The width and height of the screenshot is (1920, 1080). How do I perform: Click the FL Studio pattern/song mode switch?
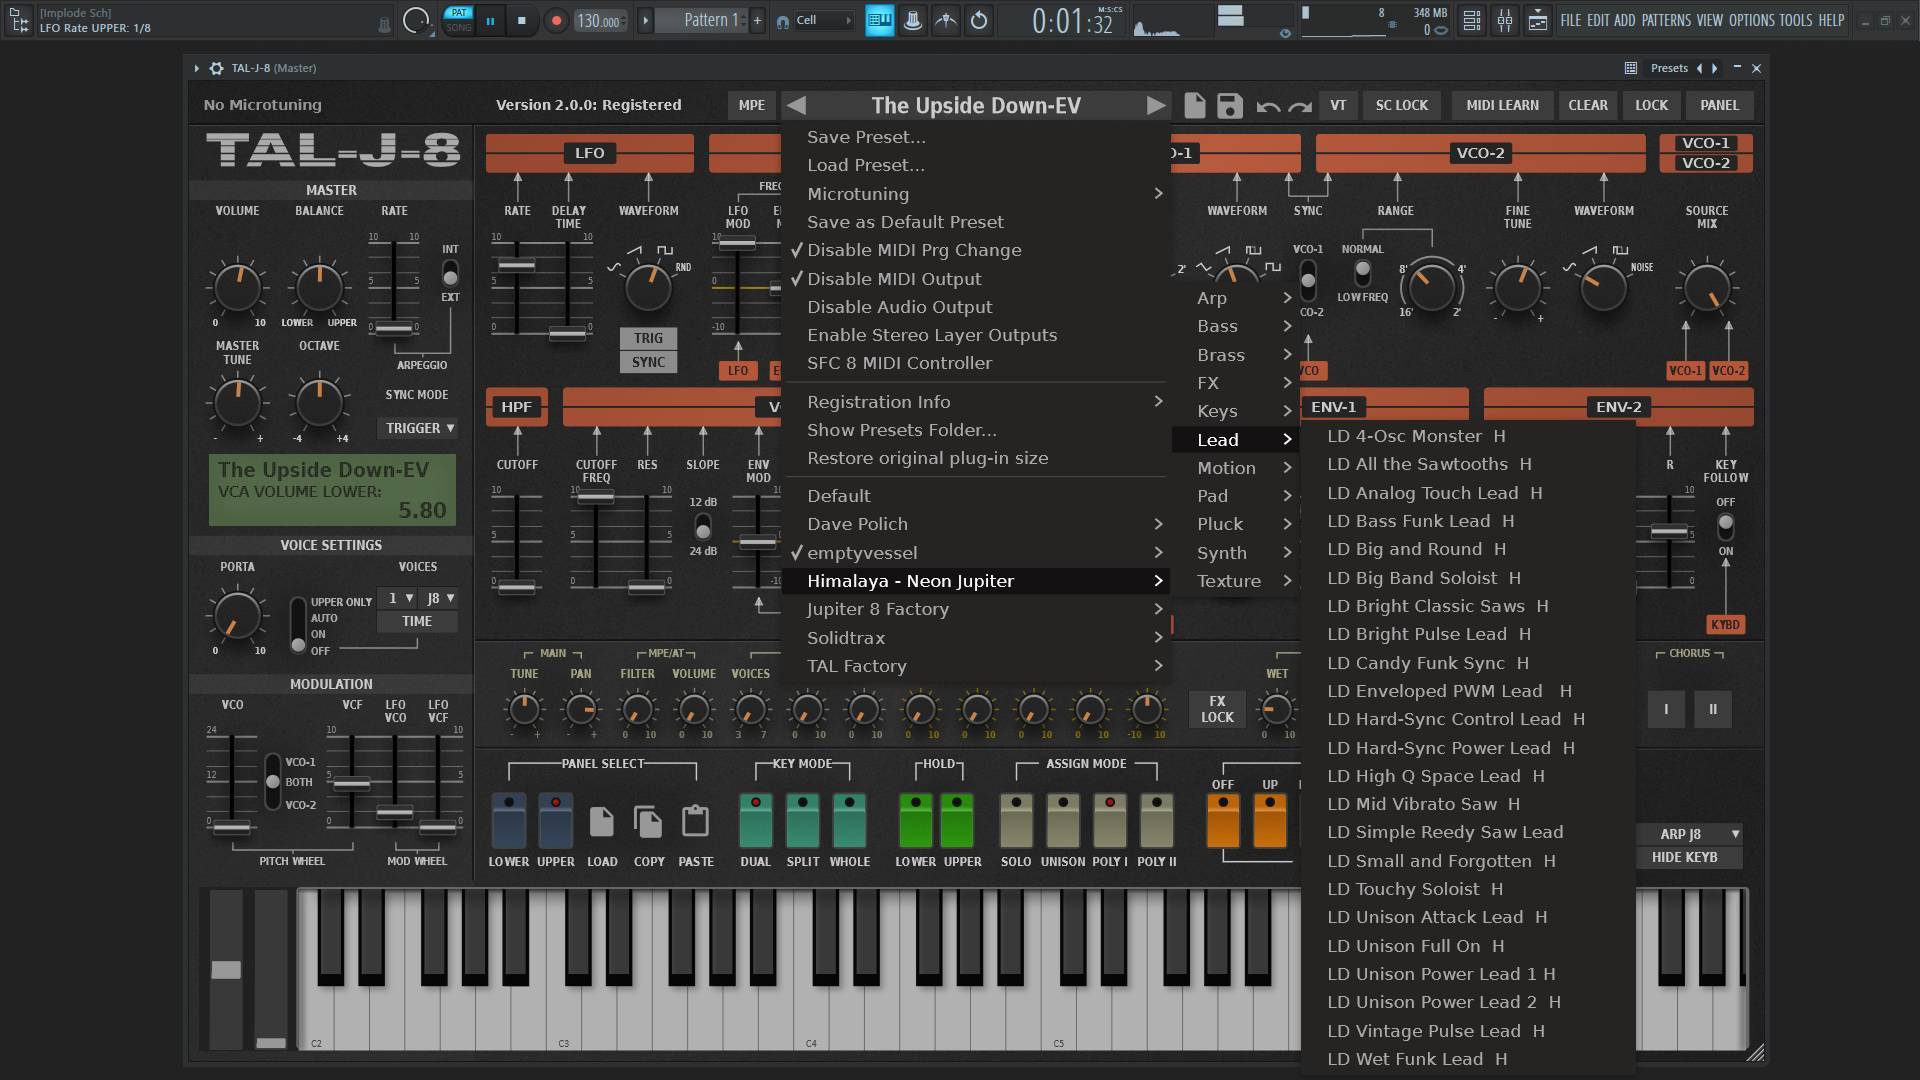coord(458,20)
